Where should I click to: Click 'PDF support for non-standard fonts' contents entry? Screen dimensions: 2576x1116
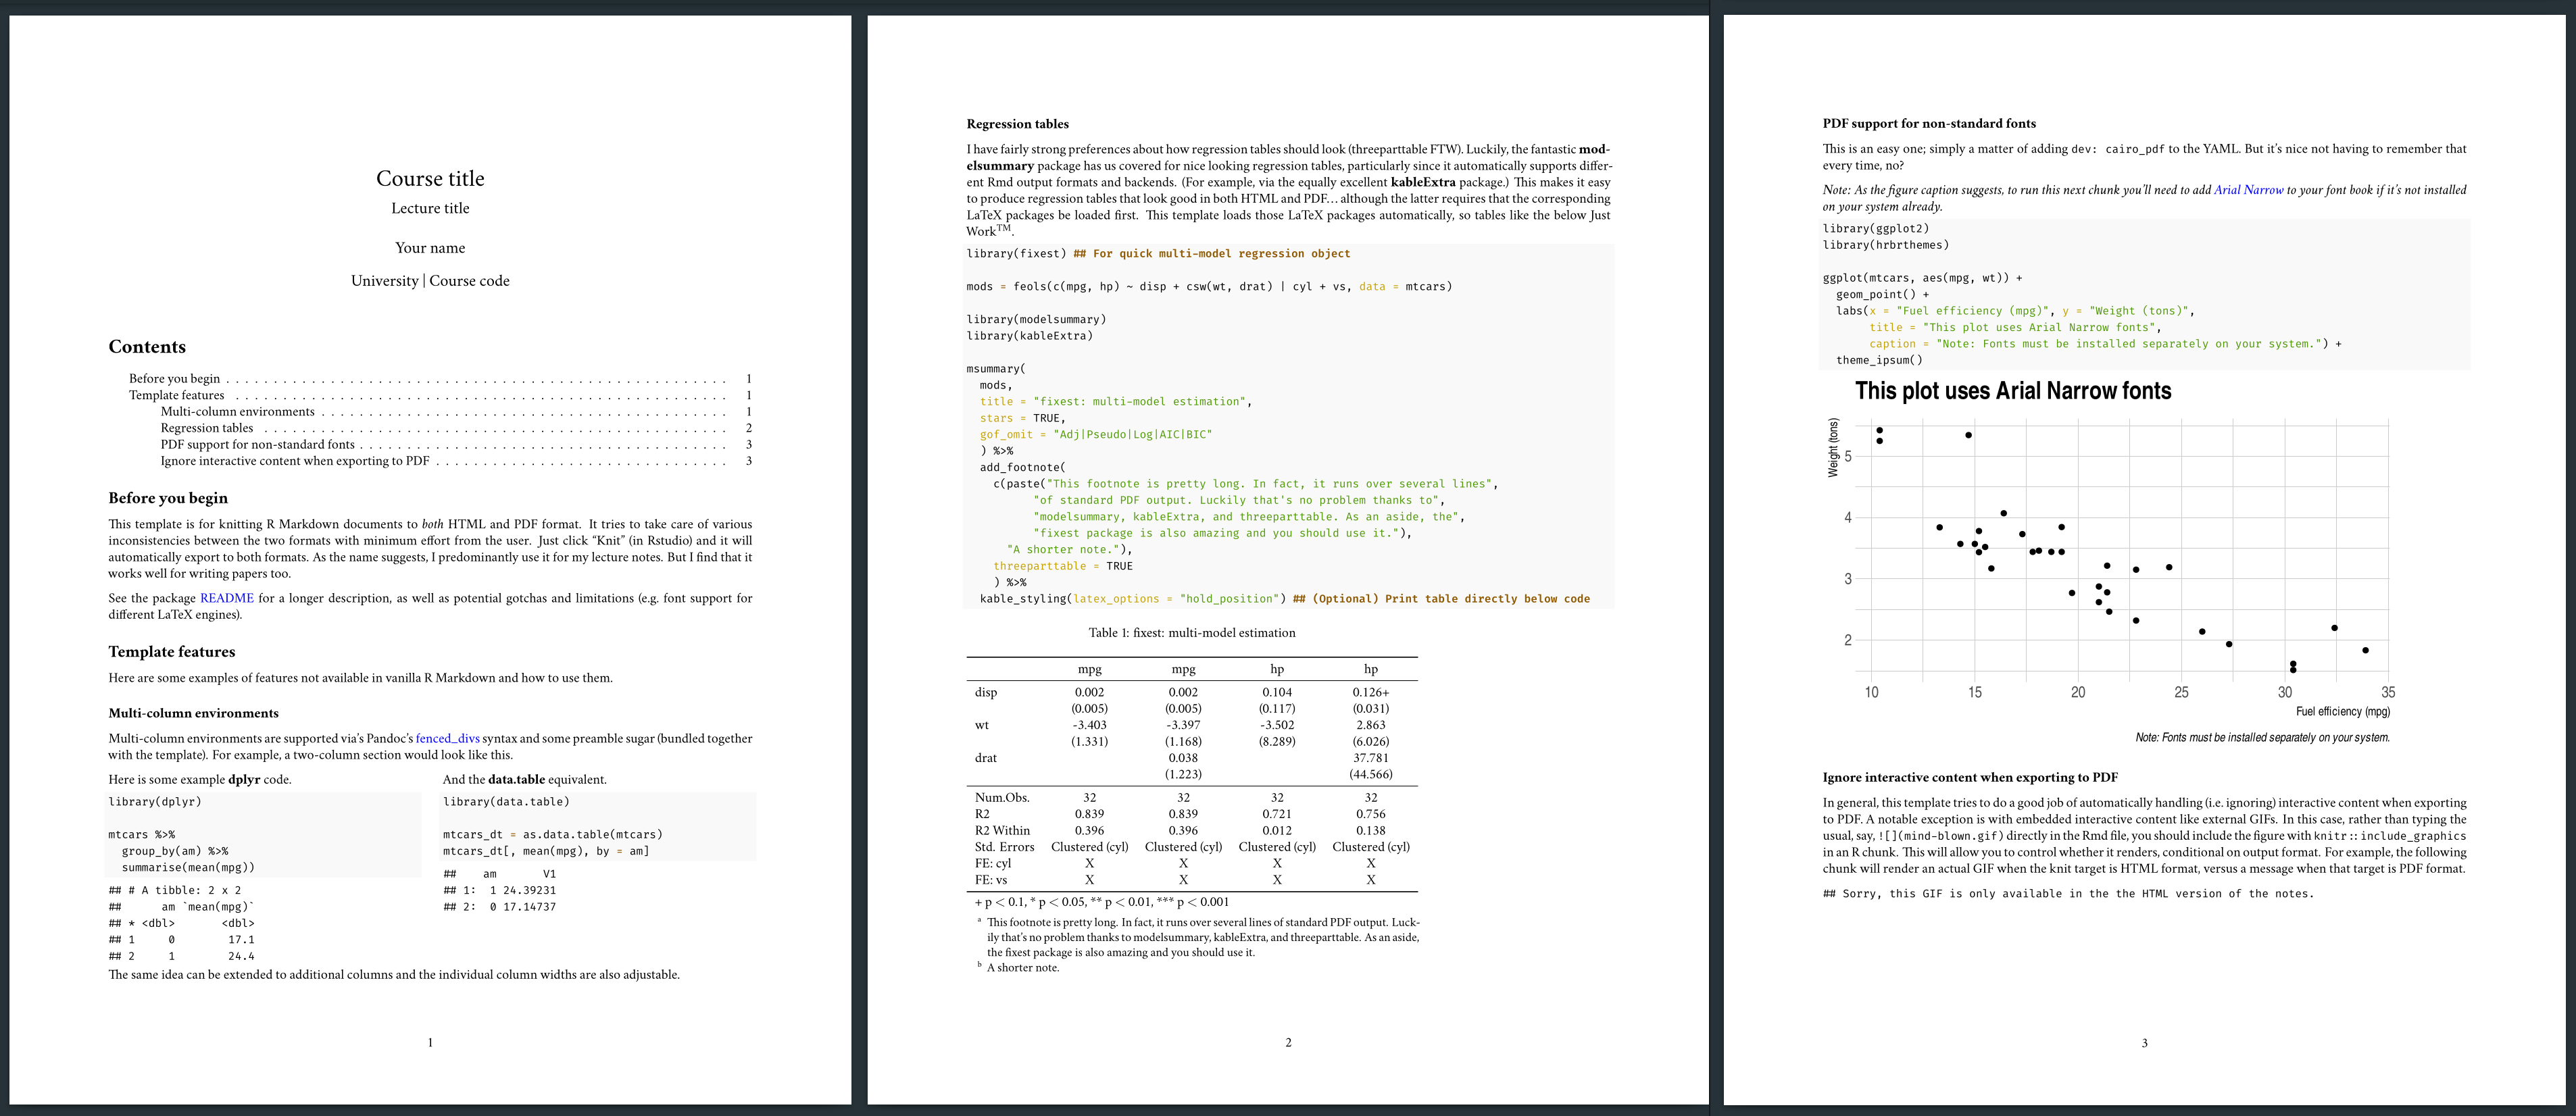[x=257, y=444]
